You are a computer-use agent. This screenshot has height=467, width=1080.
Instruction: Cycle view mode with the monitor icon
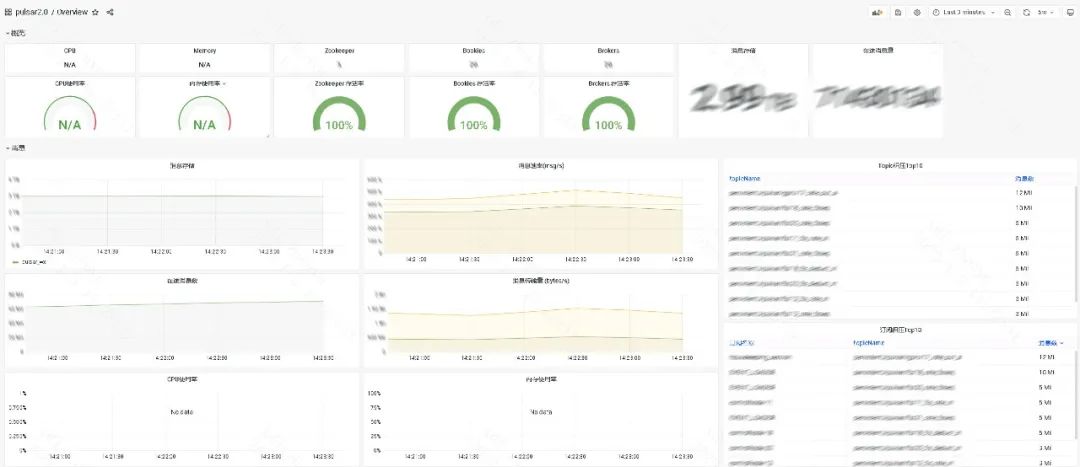[1069, 12]
